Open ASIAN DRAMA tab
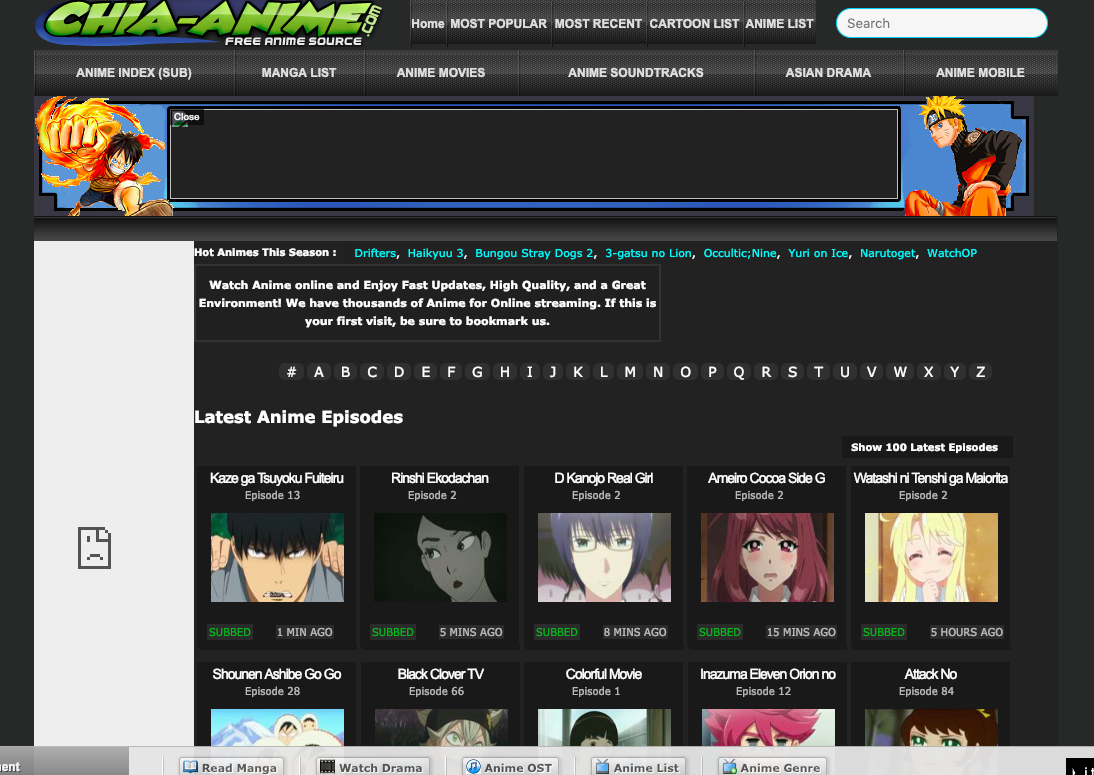 click(828, 73)
